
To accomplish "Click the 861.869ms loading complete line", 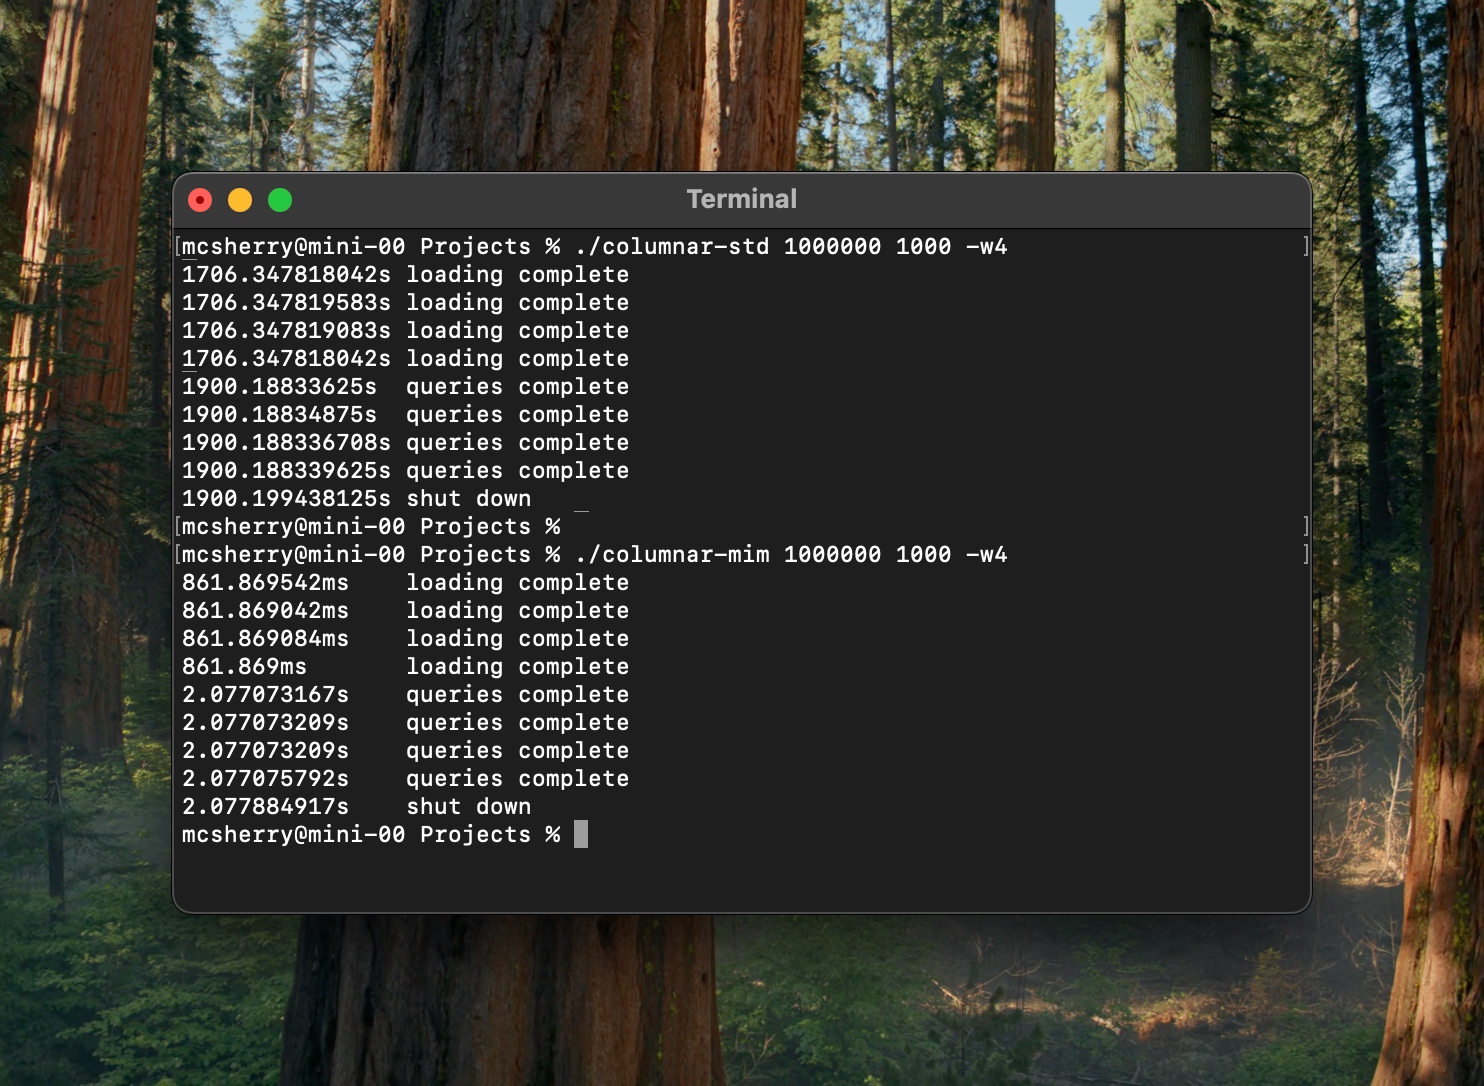I will (x=405, y=667).
